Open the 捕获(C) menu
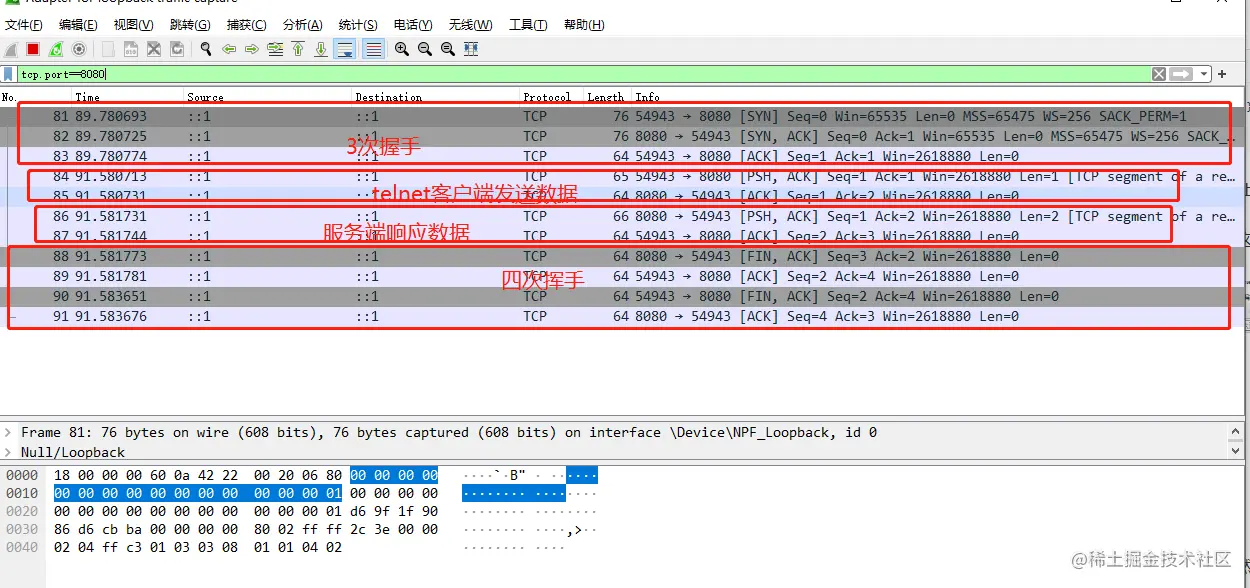Image resolution: width=1250 pixels, height=588 pixels. (247, 25)
